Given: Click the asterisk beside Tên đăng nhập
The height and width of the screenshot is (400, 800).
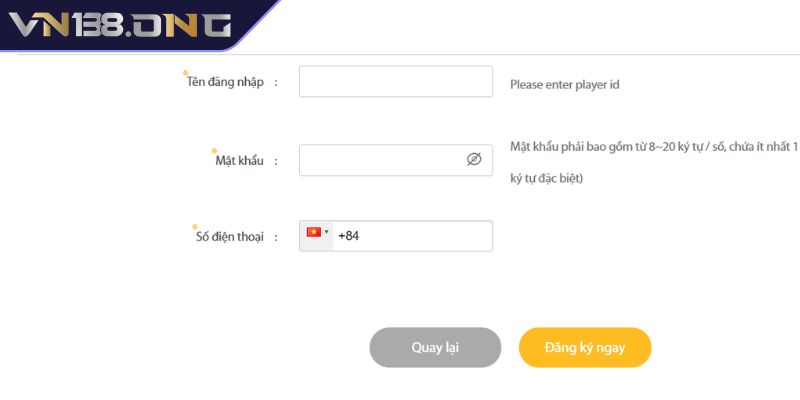Looking at the screenshot, I should pyautogui.click(x=186, y=73).
